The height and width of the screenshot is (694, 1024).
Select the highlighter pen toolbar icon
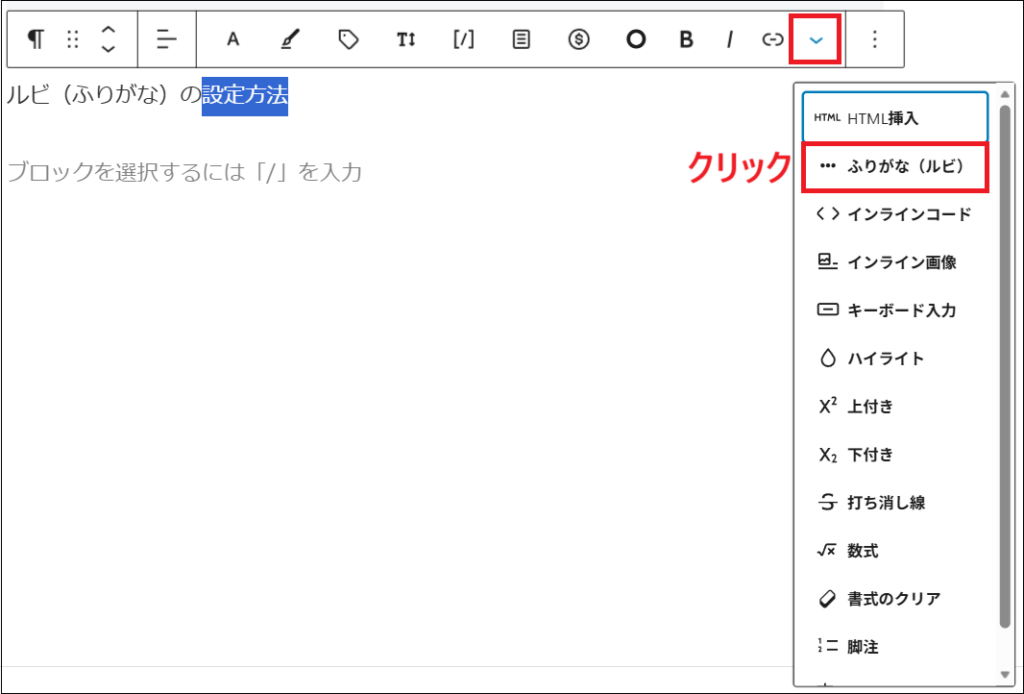[x=289, y=39]
